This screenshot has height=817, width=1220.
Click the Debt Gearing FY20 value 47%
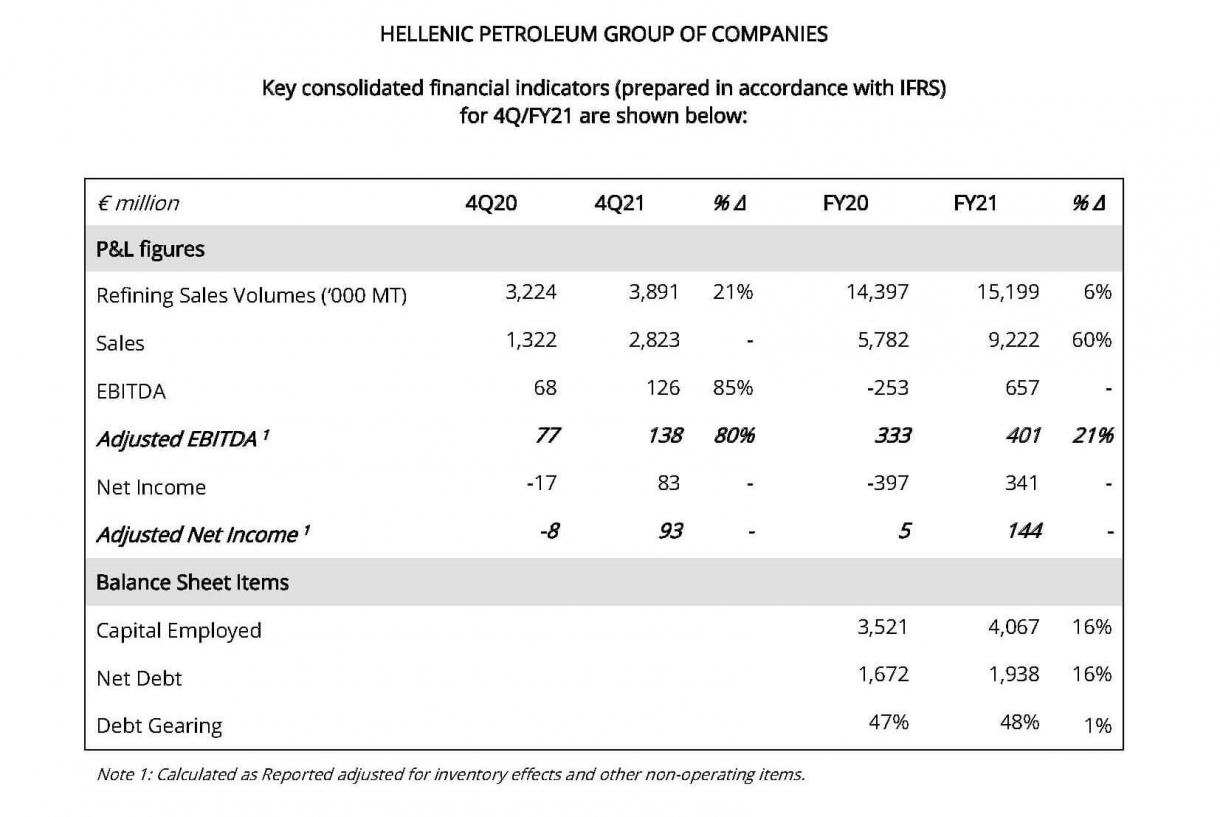889,722
